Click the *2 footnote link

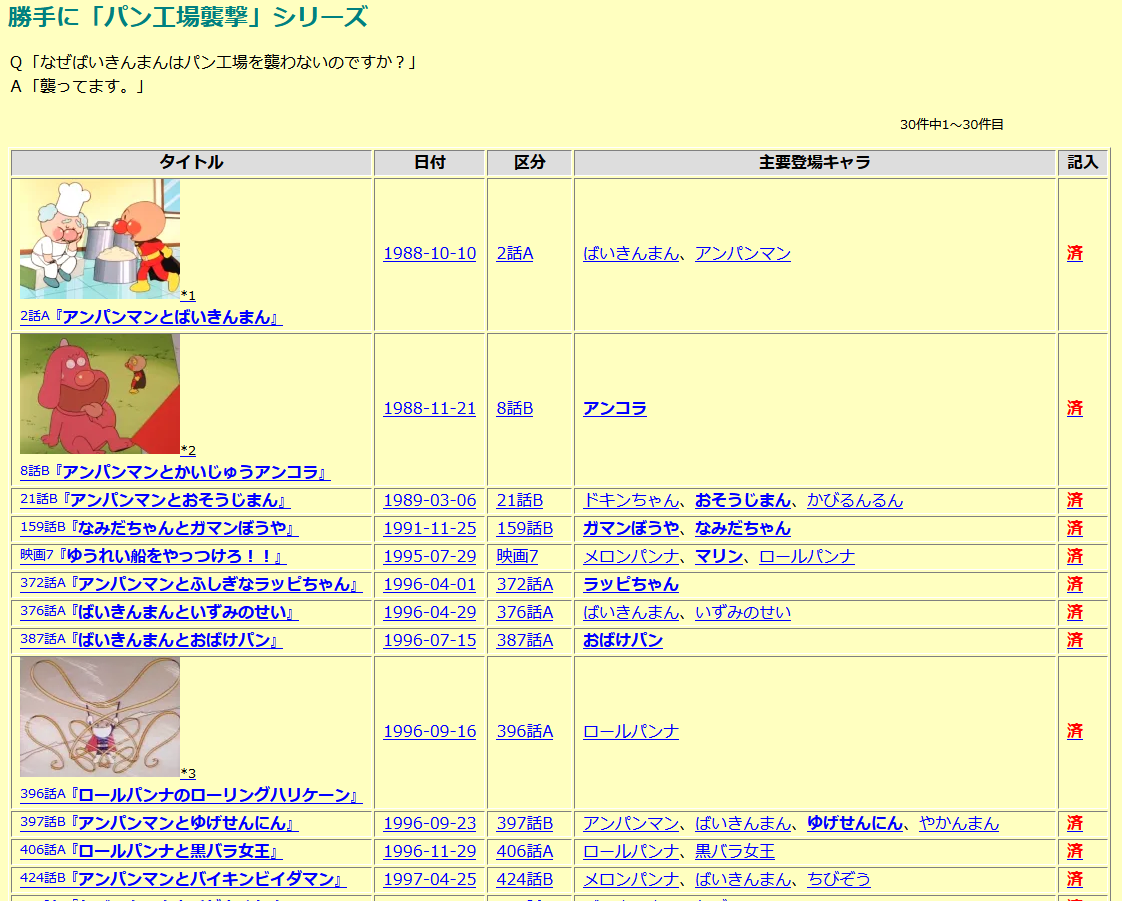[188, 450]
